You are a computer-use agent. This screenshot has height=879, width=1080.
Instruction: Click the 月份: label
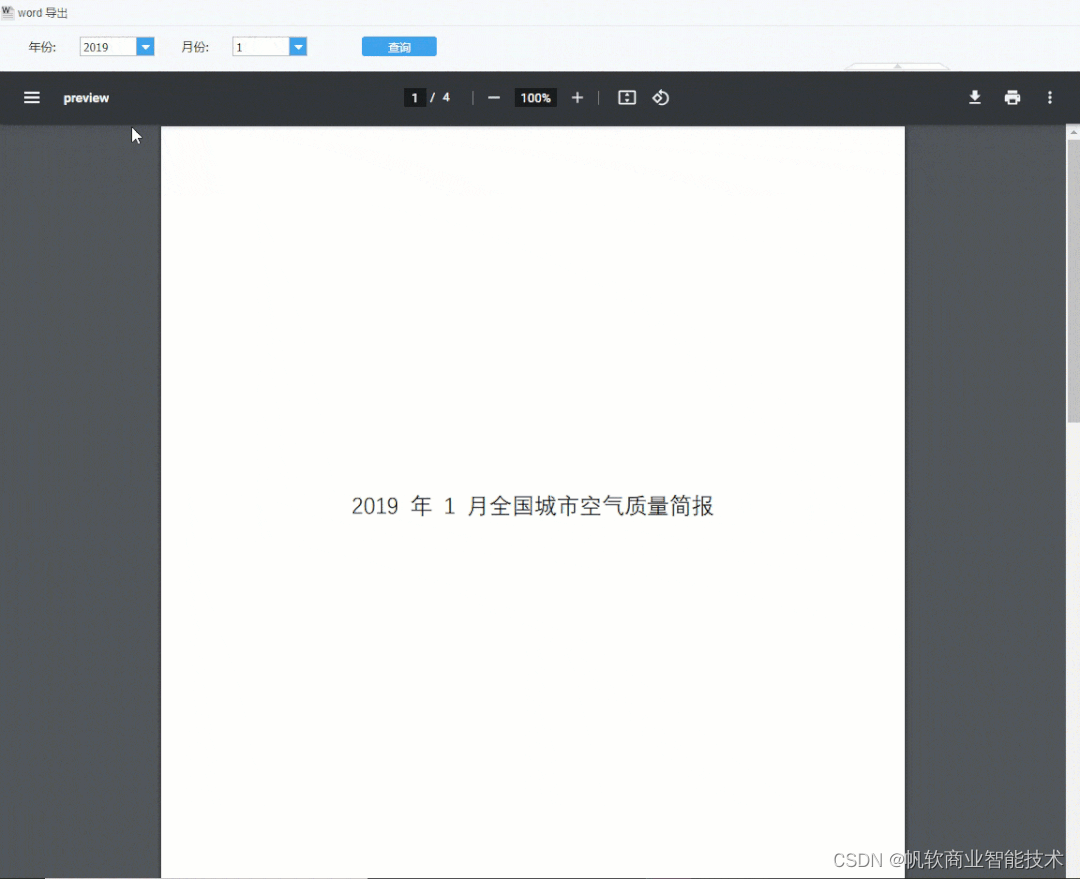pos(195,47)
